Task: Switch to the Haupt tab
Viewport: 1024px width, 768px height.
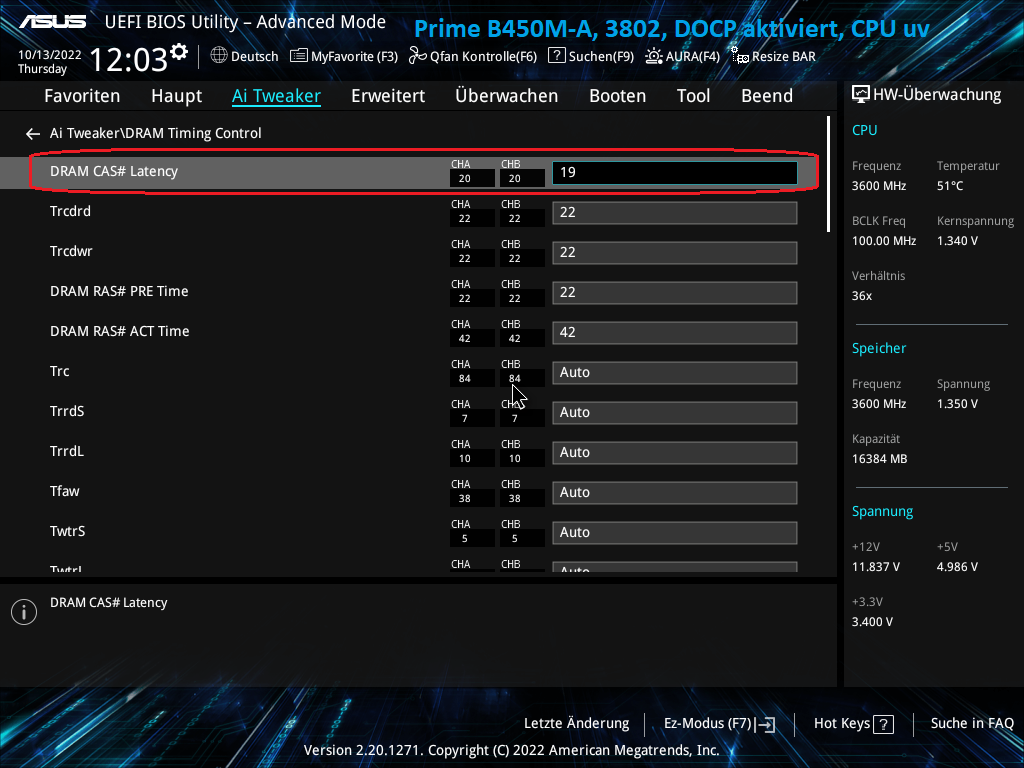Action: click(x=176, y=96)
